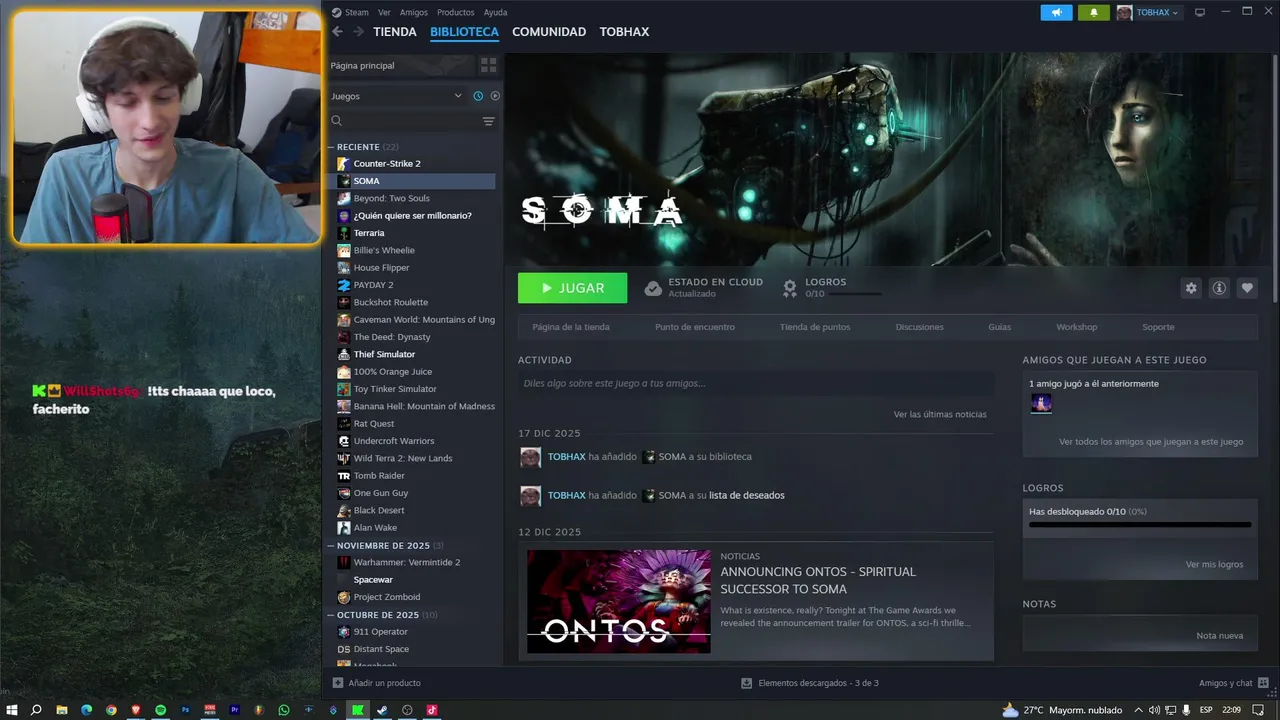Image resolution: width=1280 pixels, height=720 pixels.
Task: Open Ver mis logros link
Action: 1214,564
